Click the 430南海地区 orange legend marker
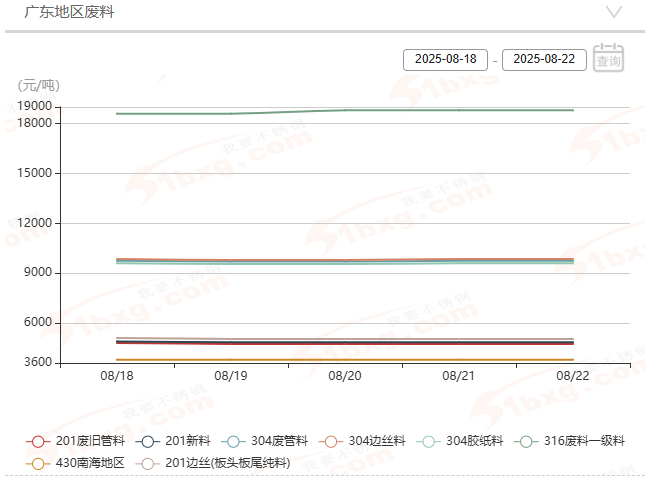This screenshot has height=479, width=651. point(38,463)
